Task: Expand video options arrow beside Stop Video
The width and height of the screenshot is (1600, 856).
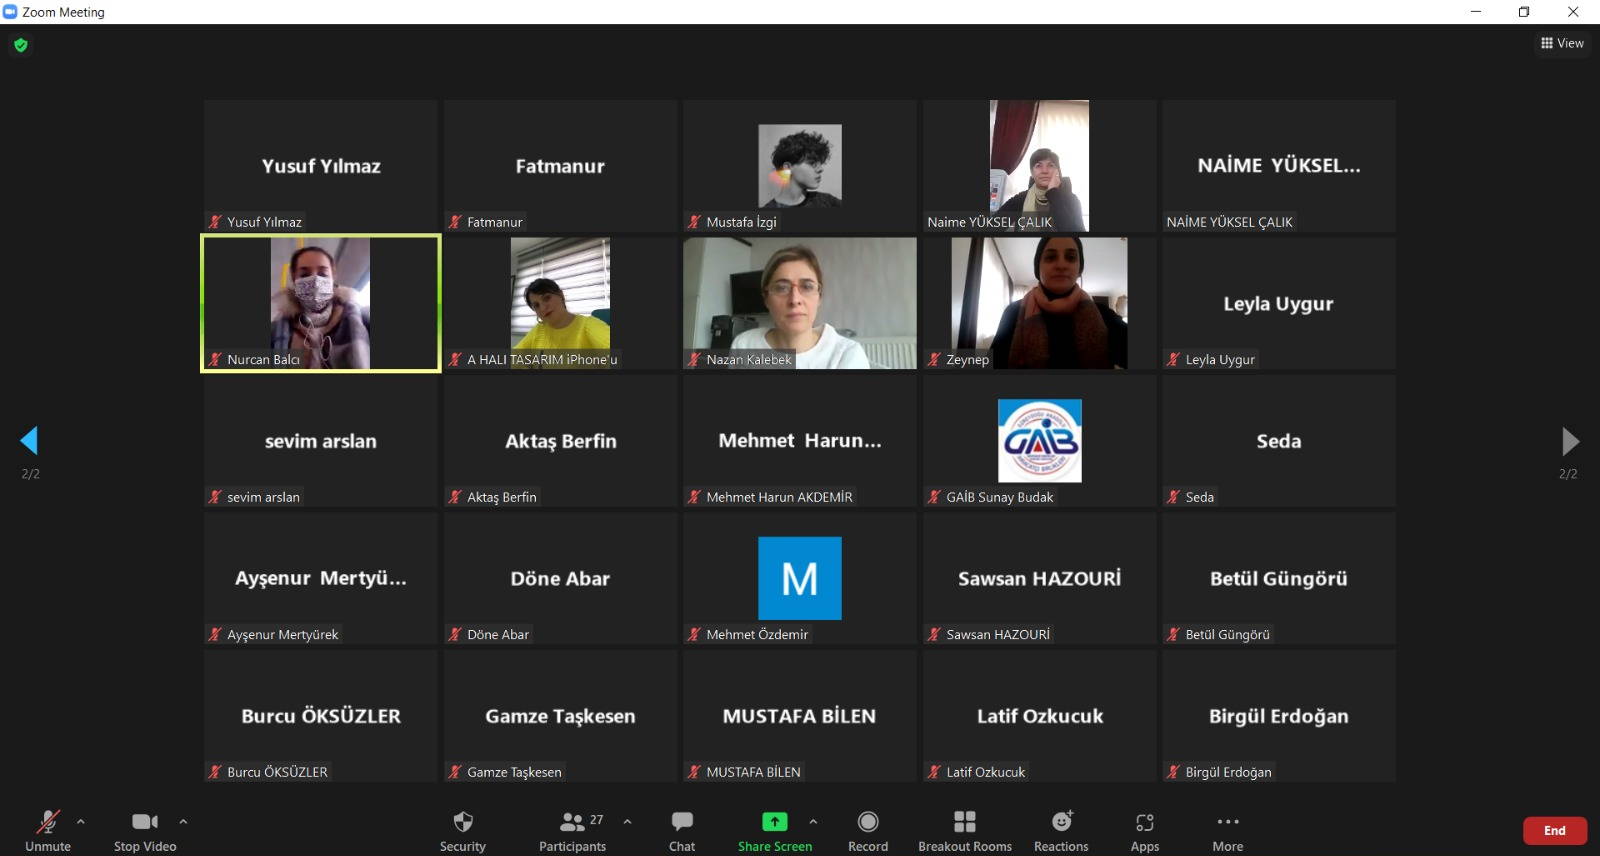Action: pyautogui.click(x=183, y=821)
